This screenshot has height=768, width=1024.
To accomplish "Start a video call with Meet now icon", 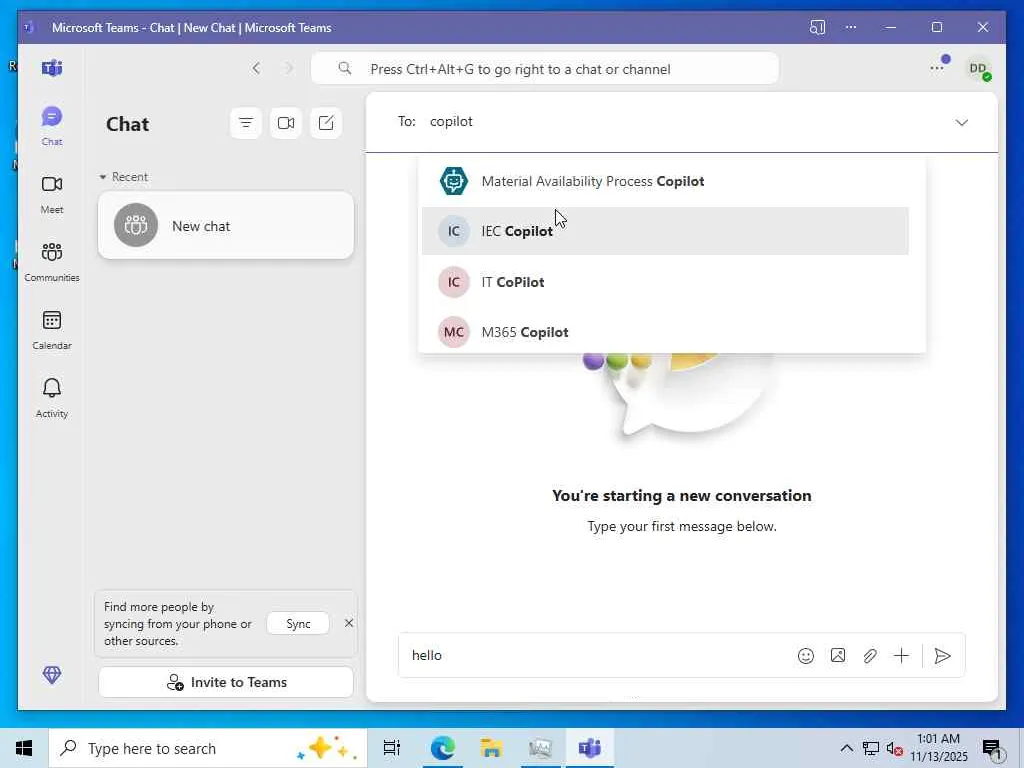I will pyautogui.click(x=286, y=123).
